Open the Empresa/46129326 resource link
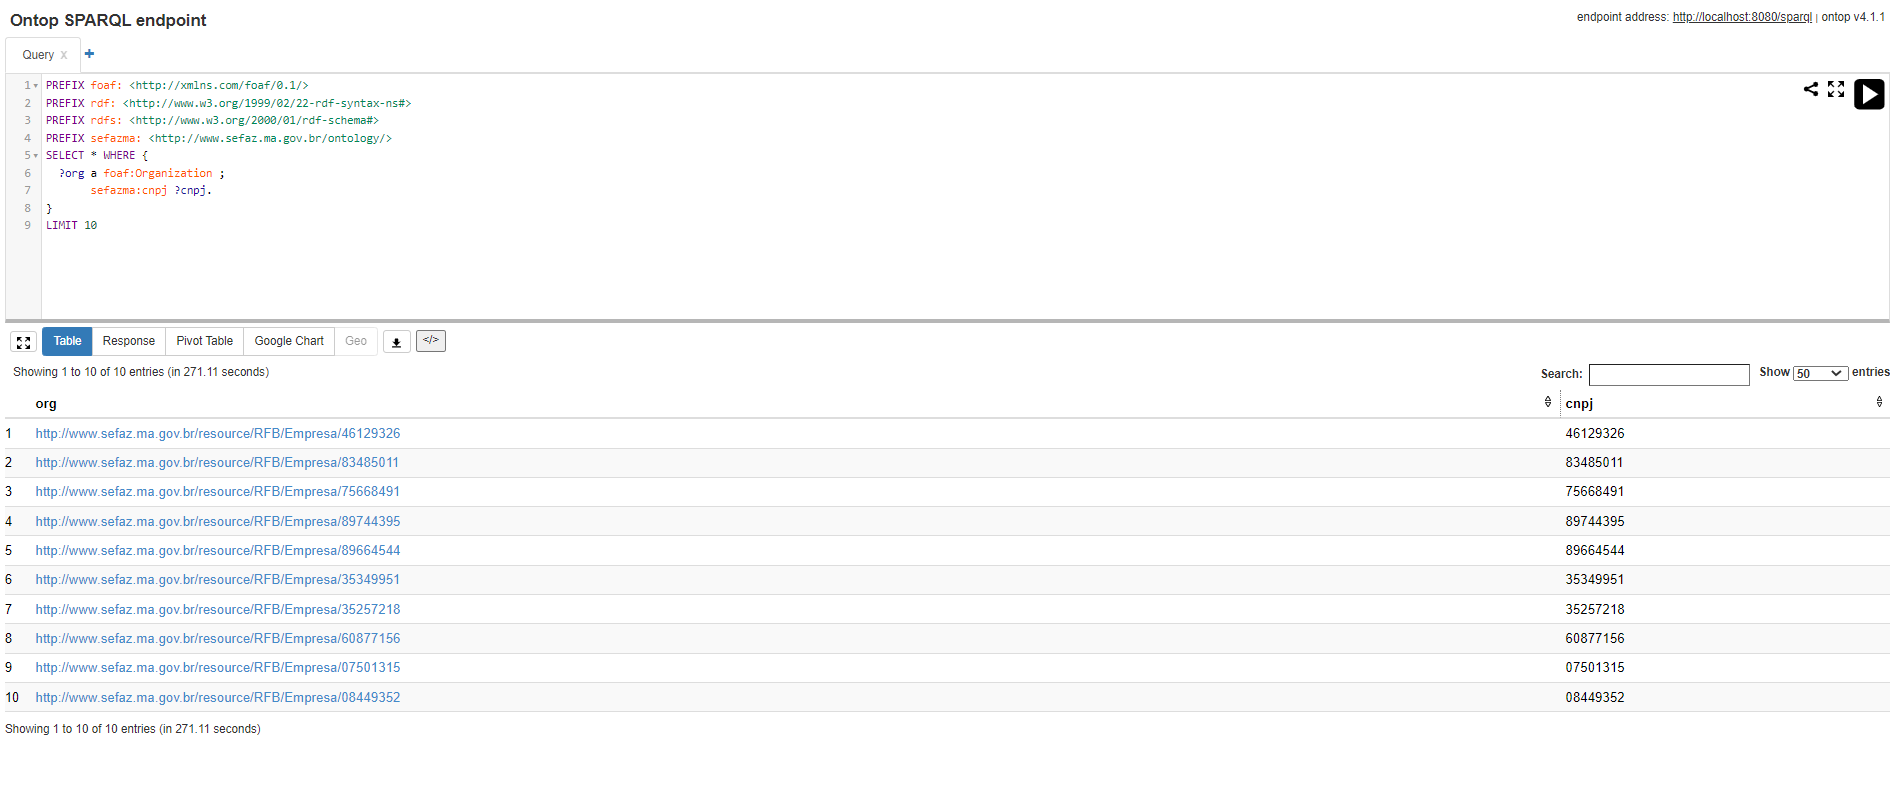This screenshot has height=805, width=1890. pos(218,433)
